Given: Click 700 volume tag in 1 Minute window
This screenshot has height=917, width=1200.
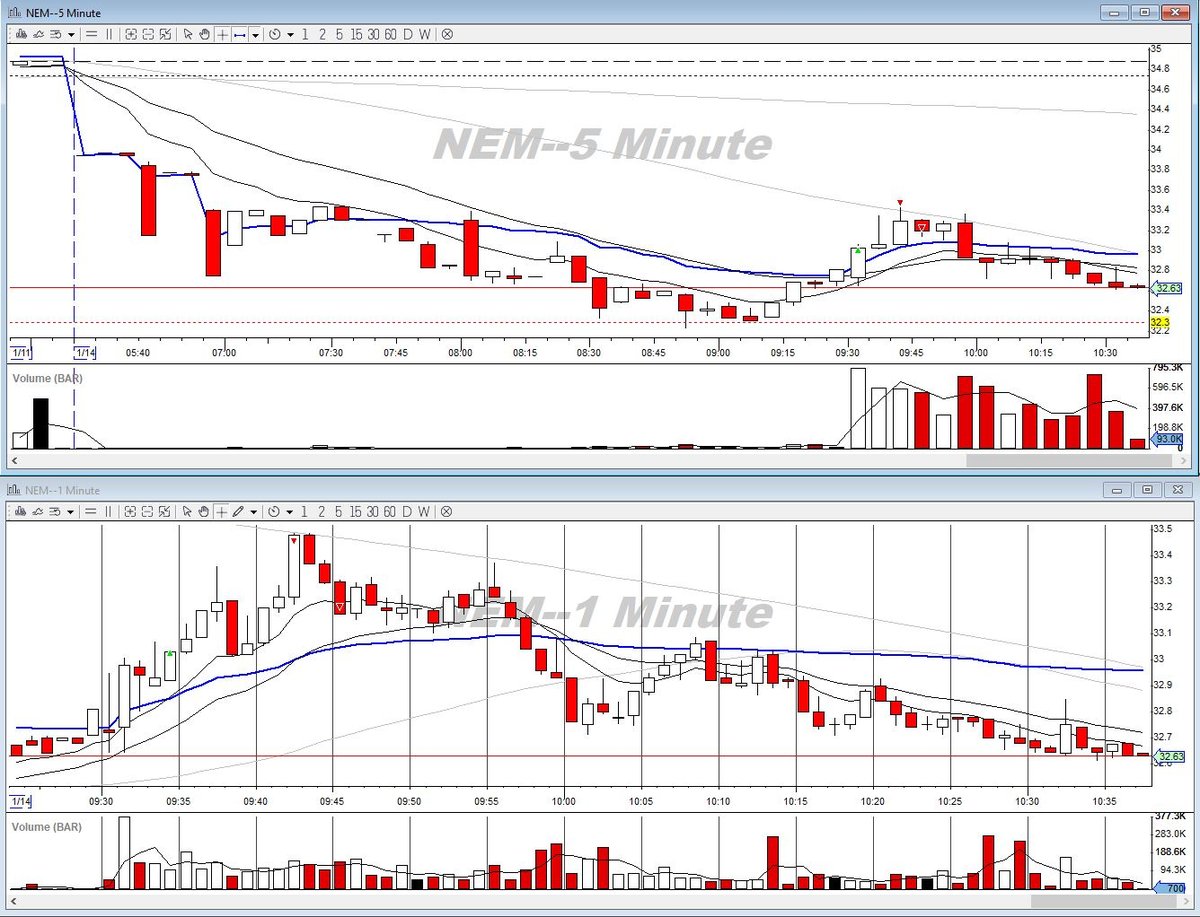Looking at the screenshot, I should point(1171,888).
